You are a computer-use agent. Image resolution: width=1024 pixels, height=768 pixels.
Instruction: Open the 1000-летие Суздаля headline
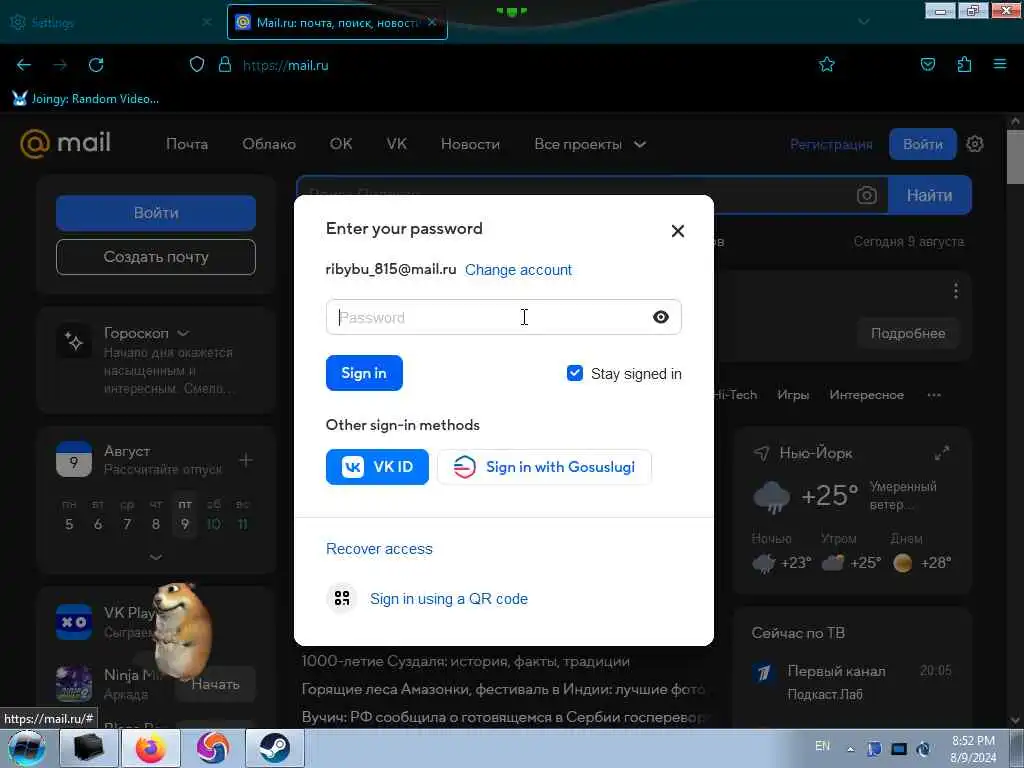(x=466, y=661)
